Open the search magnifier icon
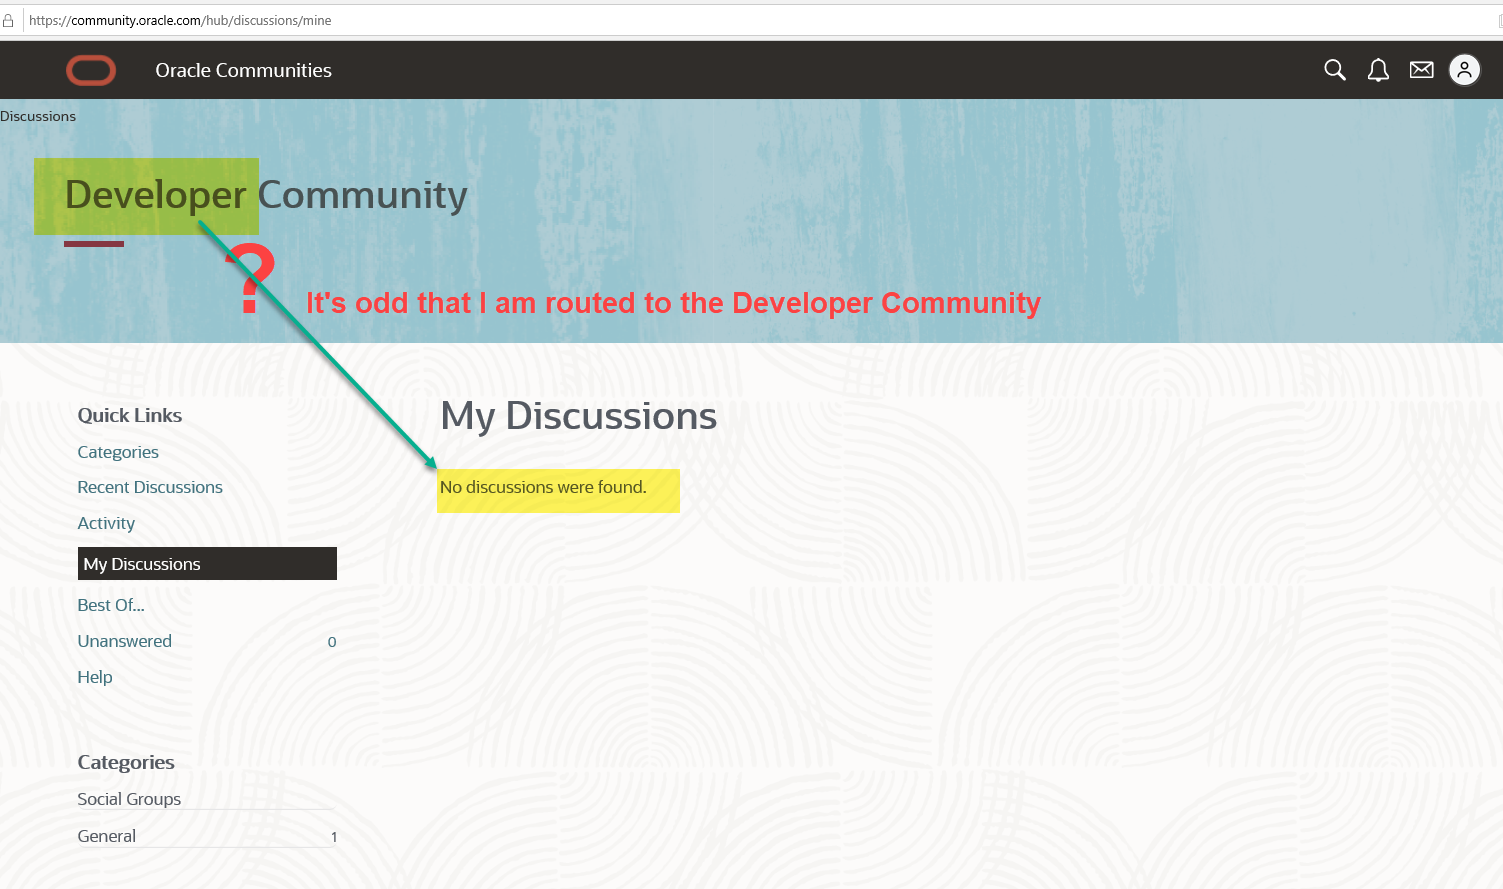This screenshot has width=1503, height=889. point(1335,70)
